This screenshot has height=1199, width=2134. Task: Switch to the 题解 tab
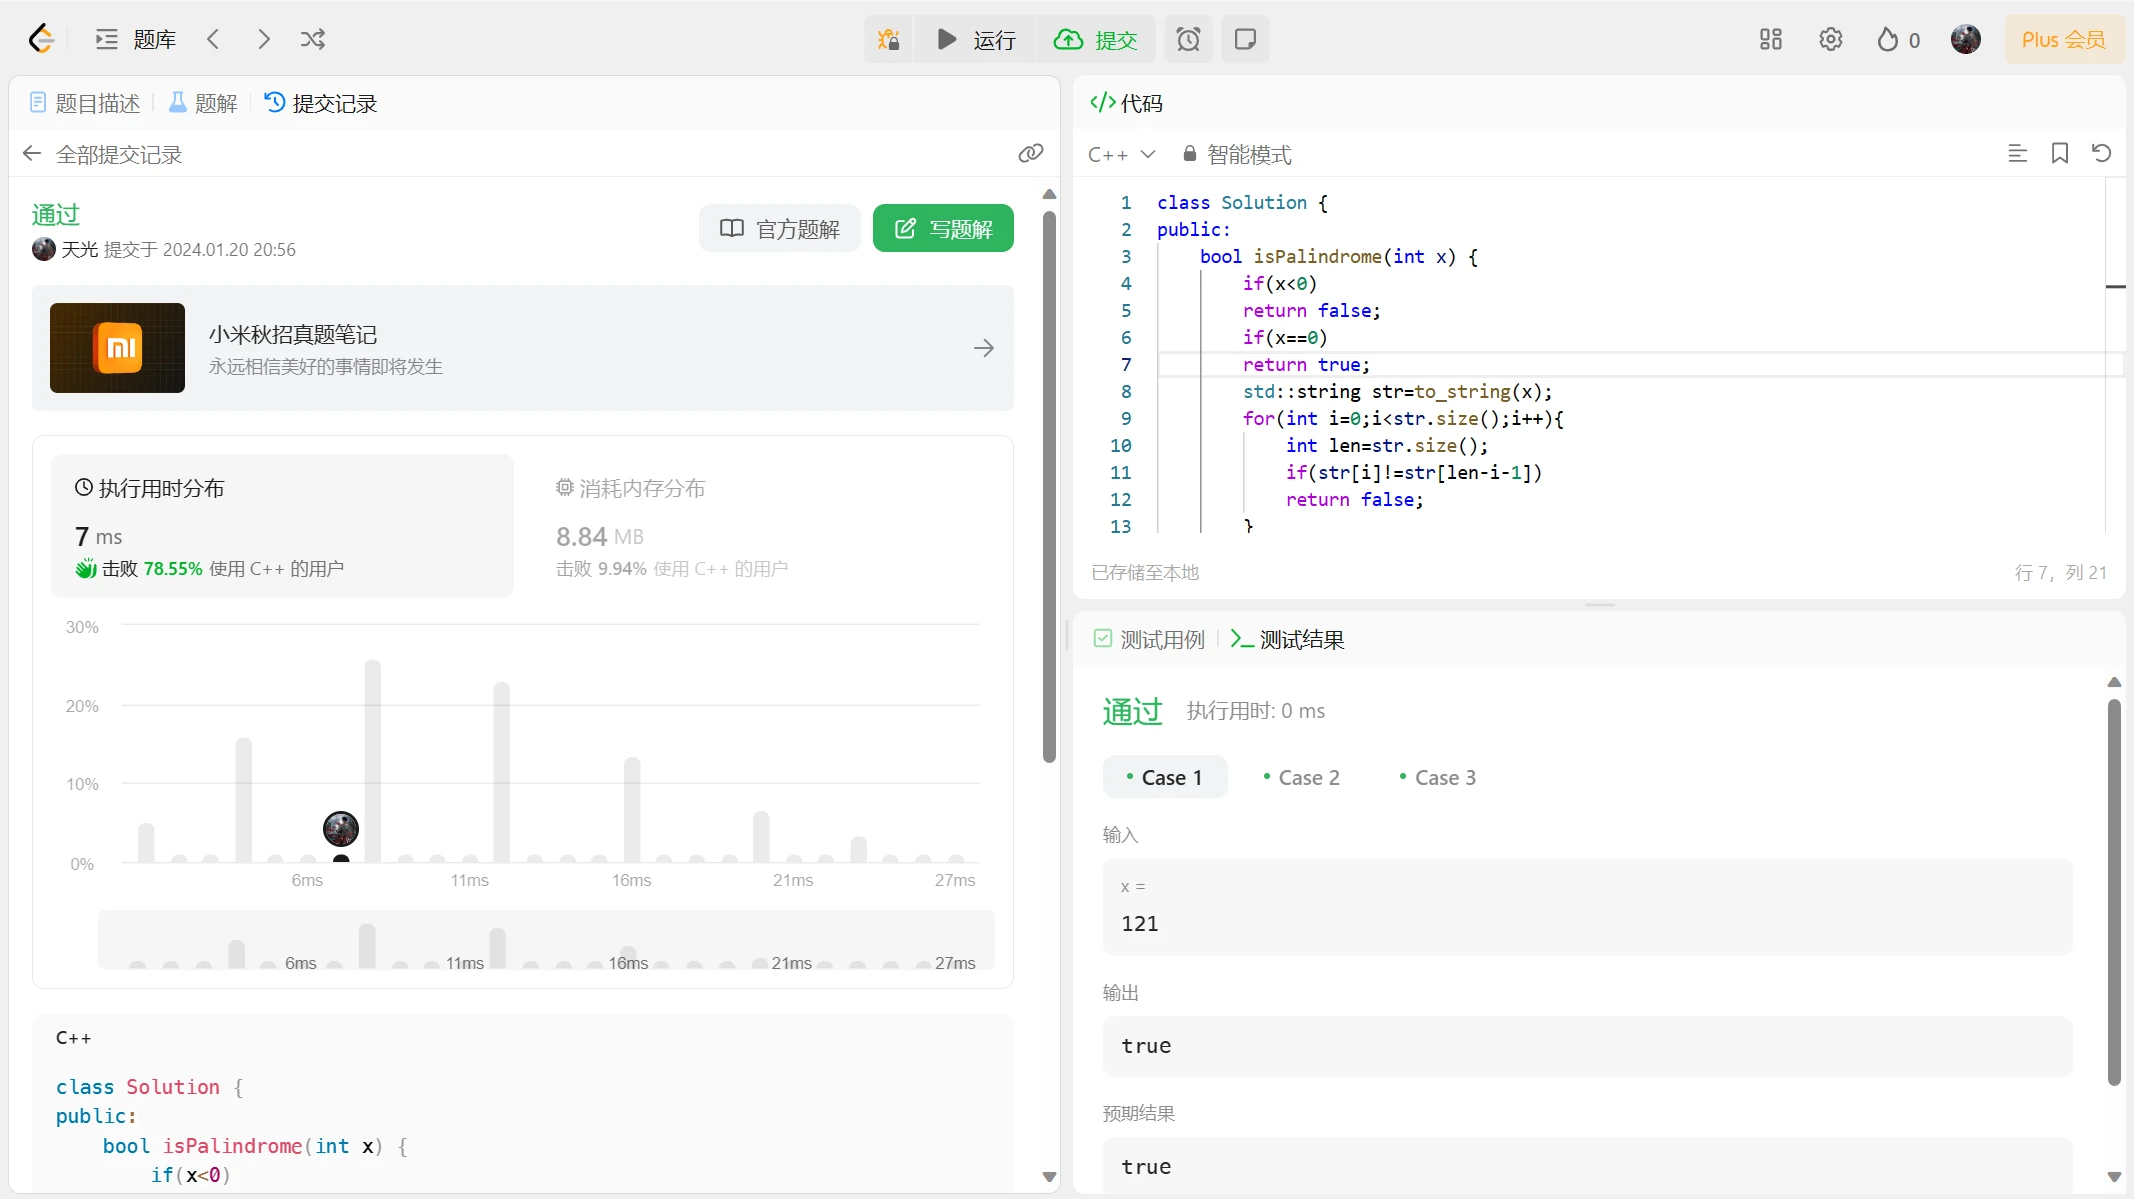(x=203, y=103)
